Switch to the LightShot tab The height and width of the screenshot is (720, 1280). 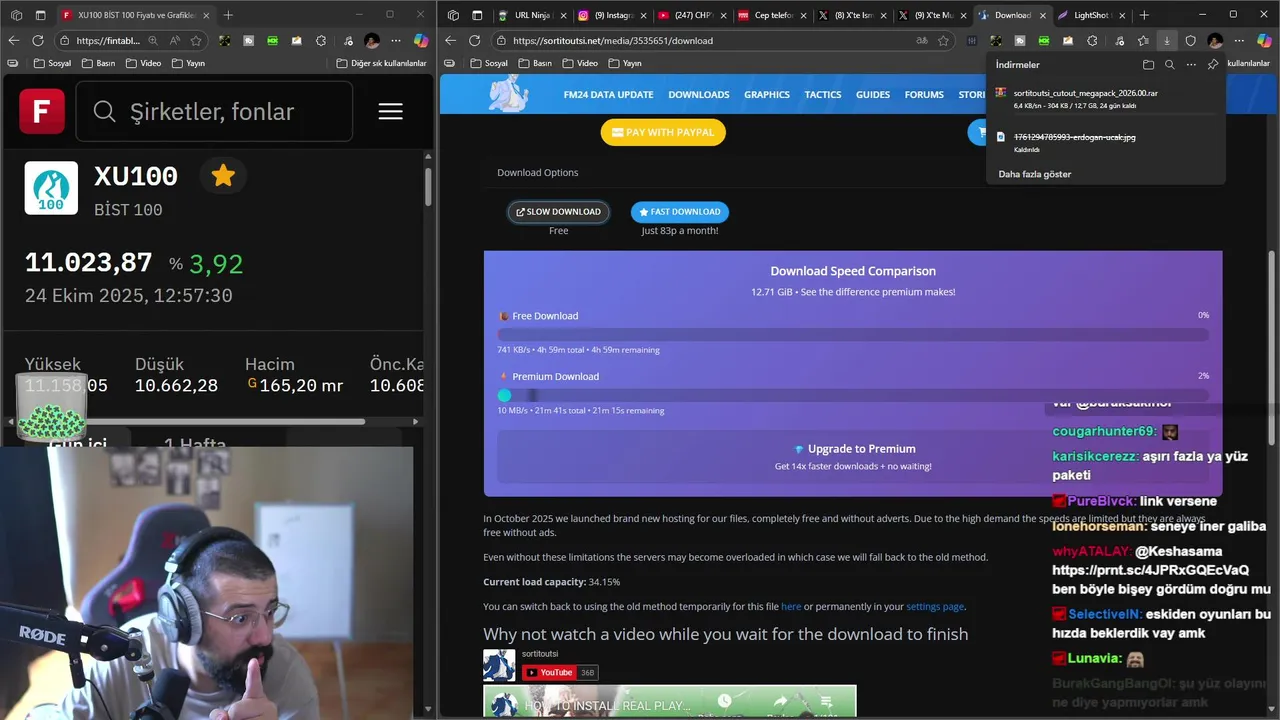point(1092,15)
